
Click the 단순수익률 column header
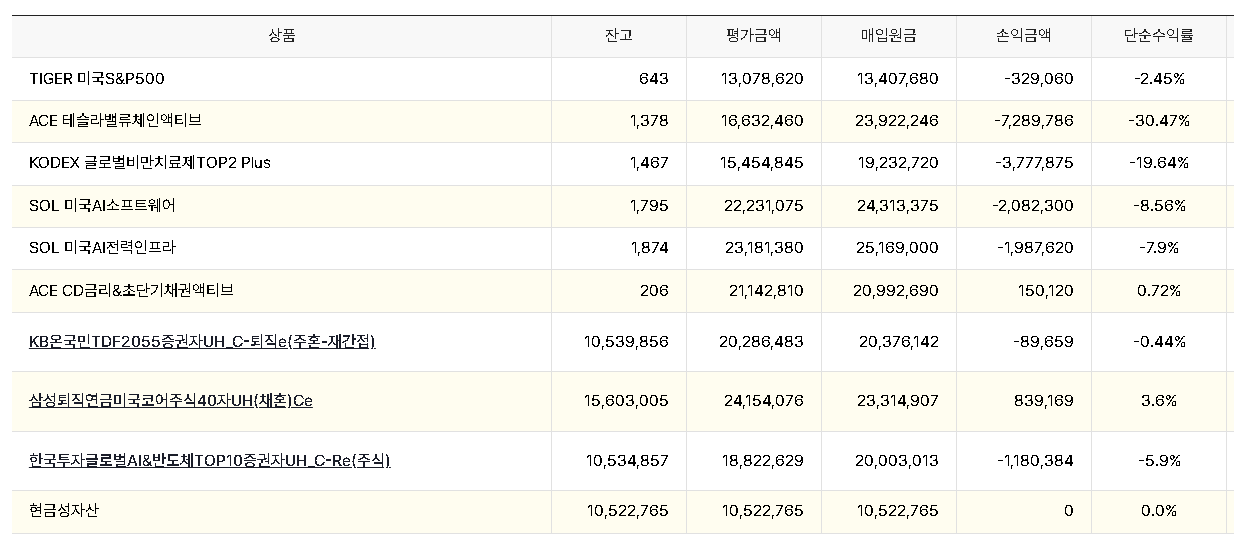pyautogui.click(x=1158, y=36)
